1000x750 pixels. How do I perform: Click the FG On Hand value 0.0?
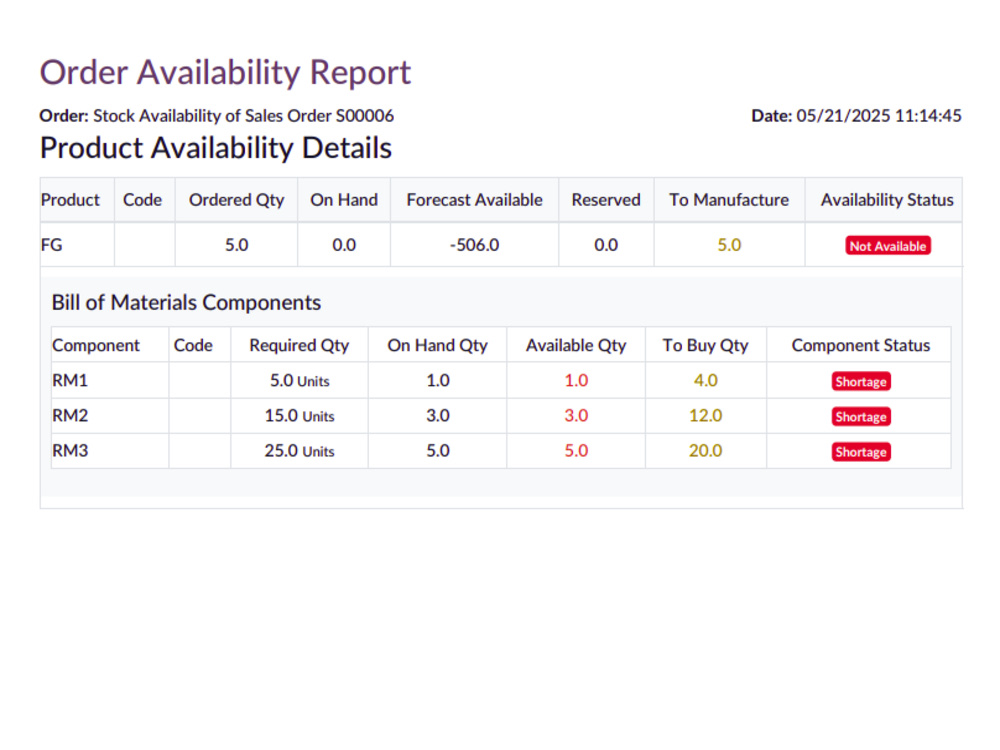tap(344, 246)
